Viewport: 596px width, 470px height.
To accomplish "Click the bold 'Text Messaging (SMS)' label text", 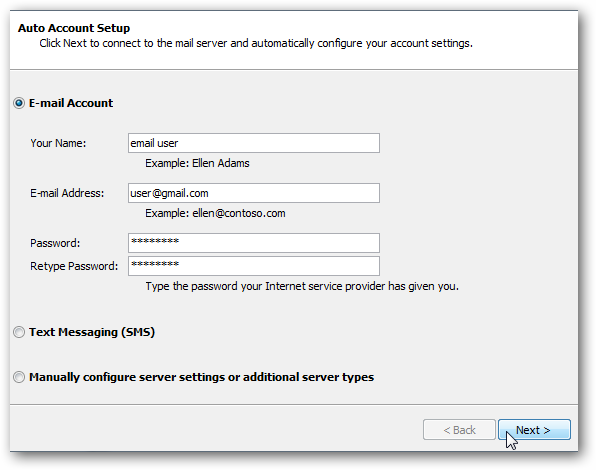I will (x=92, y=332).
